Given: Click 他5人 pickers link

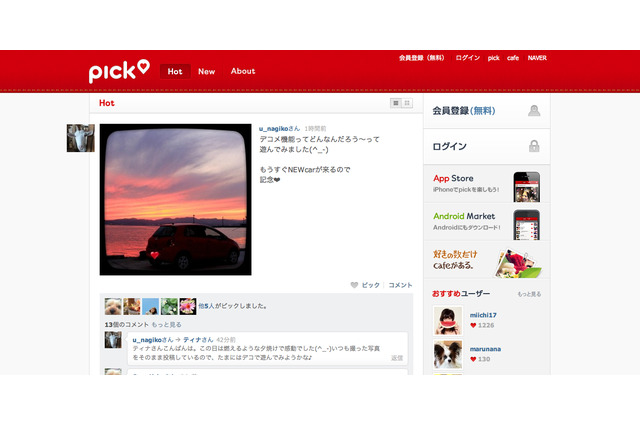Looking at the screenshot, I should [x=206, y=306].
